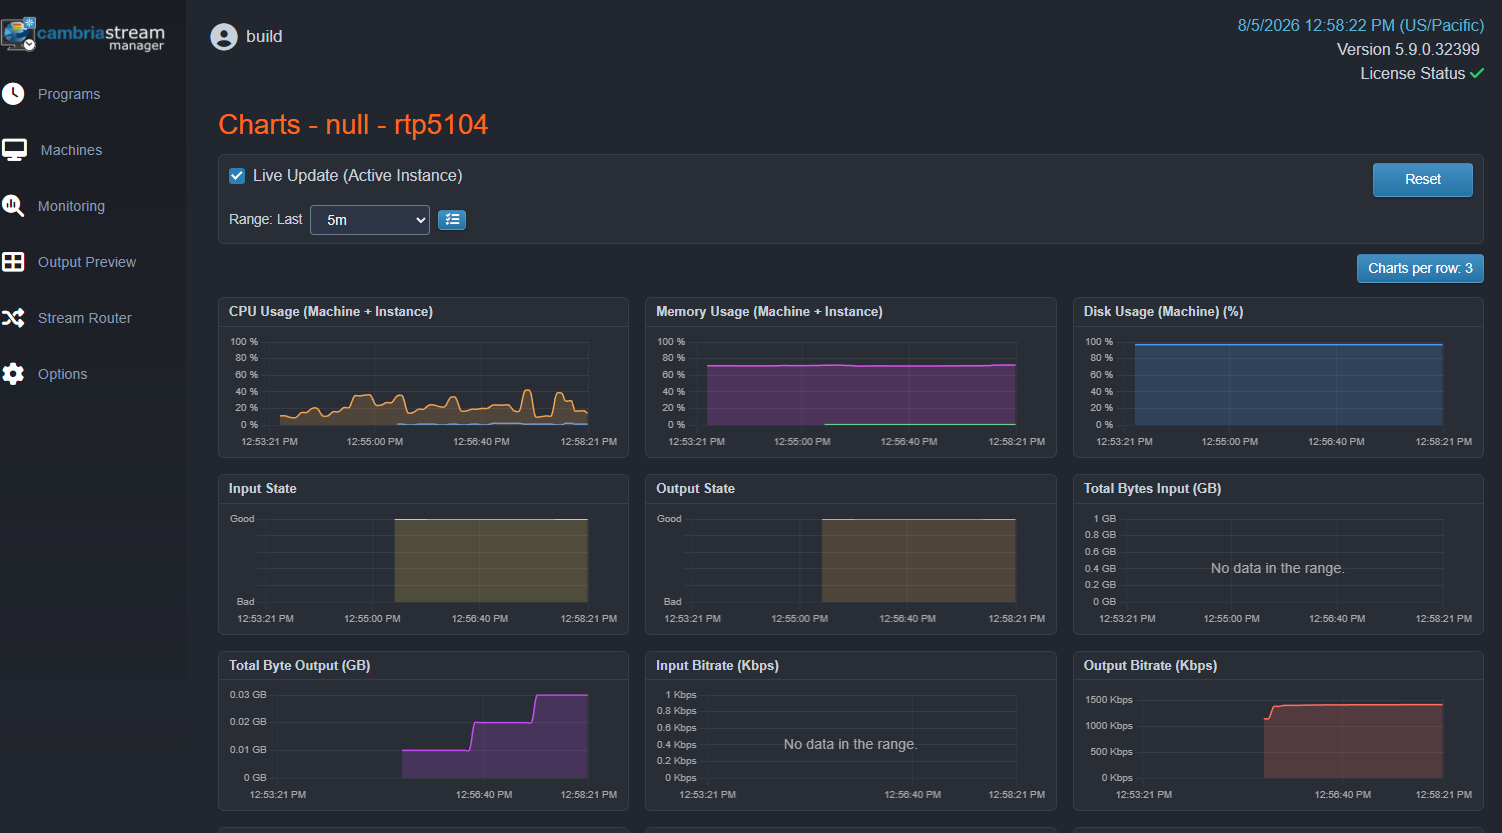Screen dimensions: 1502x833
Task: Click the Monitoring magnifier chart icon
Action: point(13,206)
